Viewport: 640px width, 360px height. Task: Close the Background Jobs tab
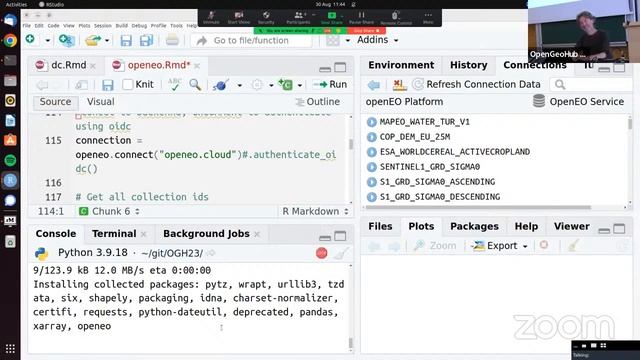click(257, 234)
